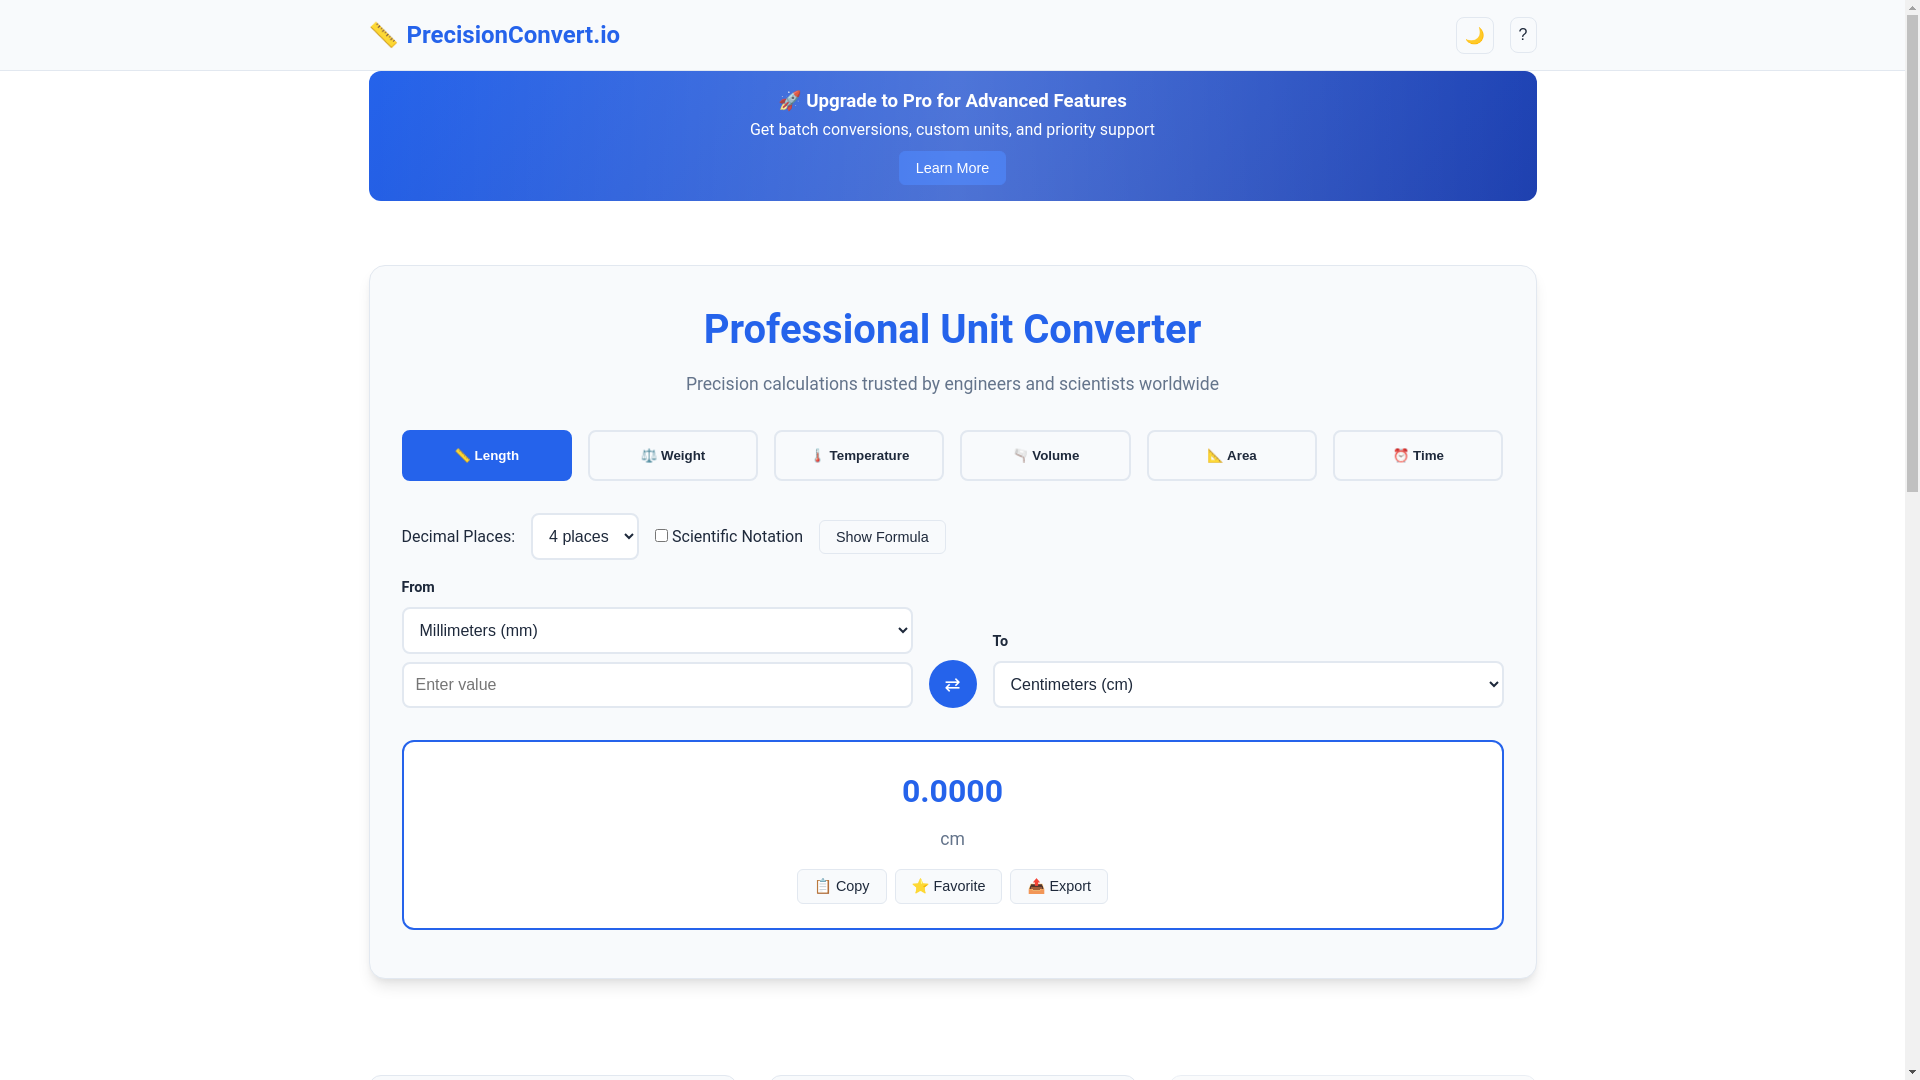Screen dimensions: 1920x1080
Task: Switch to the Weight category tab
Action: click(x=673, y=455)
